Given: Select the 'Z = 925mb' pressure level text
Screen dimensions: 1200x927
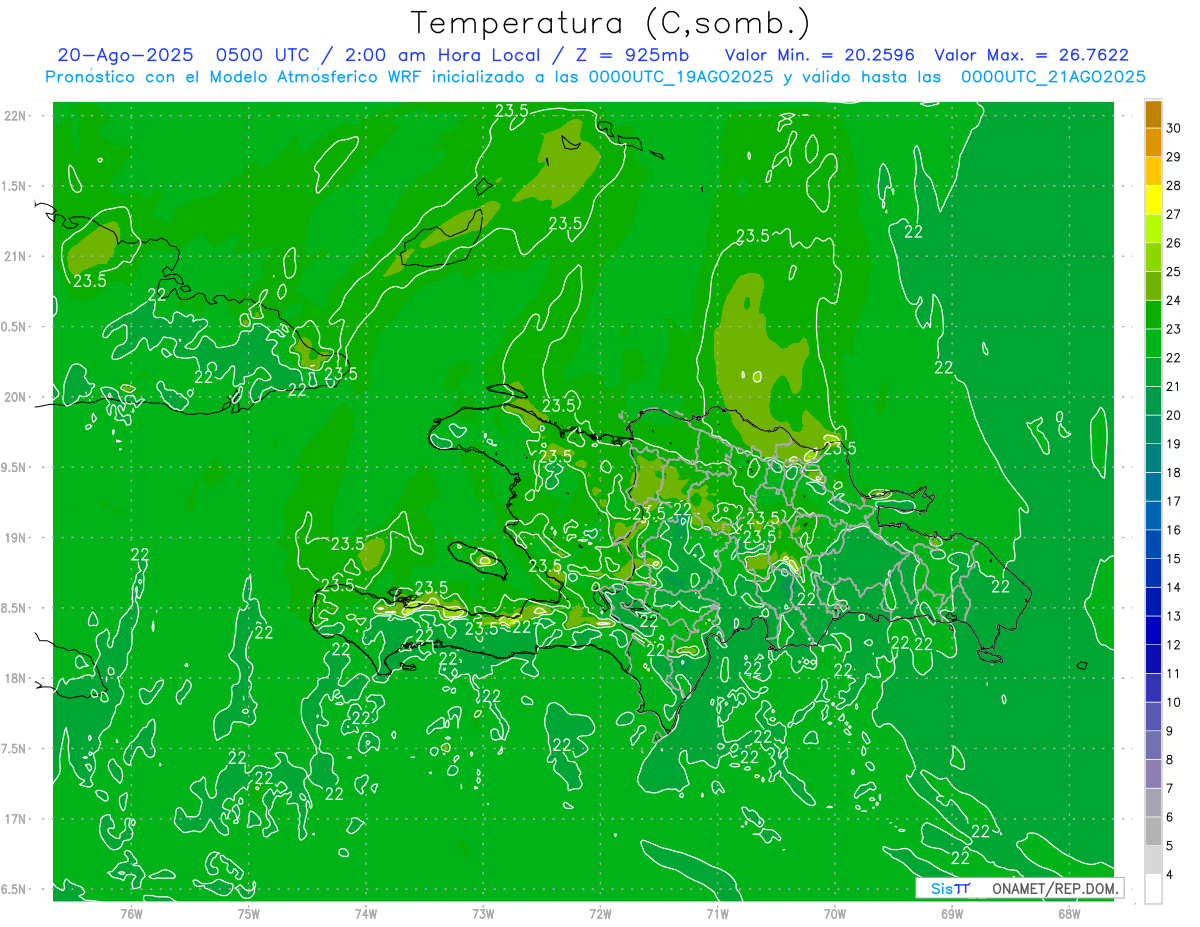Looking at the screenshot, I should coord(628,56).
